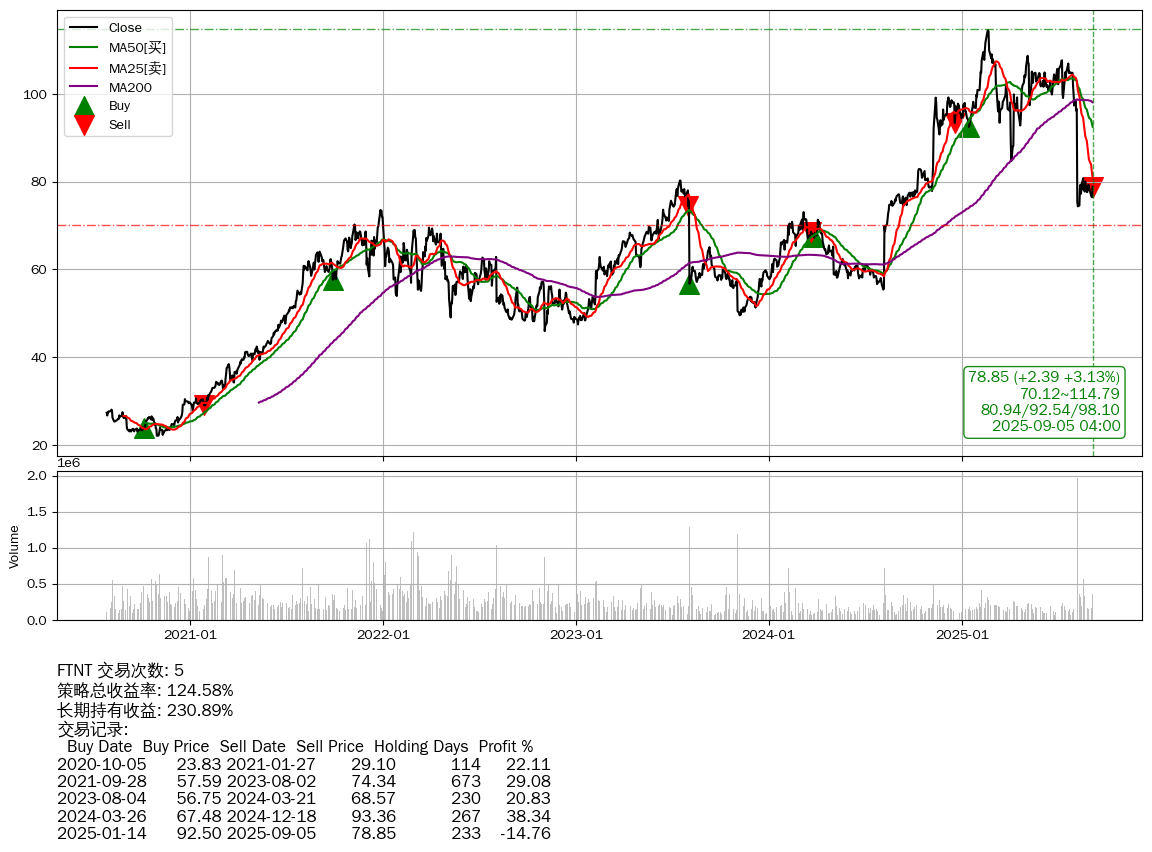
Task: Select the Sell marker near January 2021
Action: (x=204, y=403)
